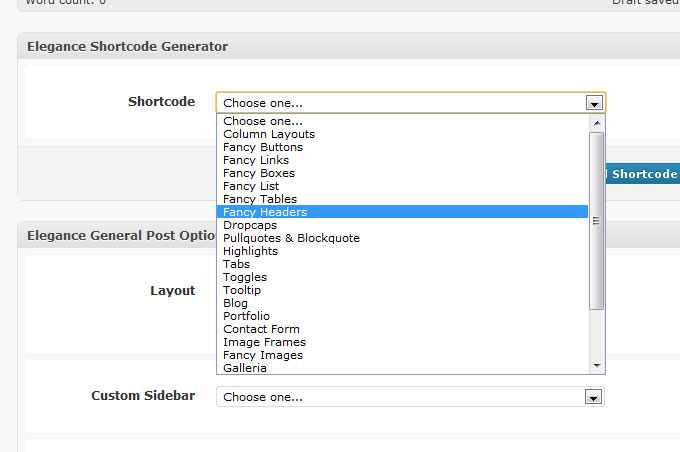Click scrollbar down arrow in list
The height and width of the screenshot is (452, 680).
point(597,366)
